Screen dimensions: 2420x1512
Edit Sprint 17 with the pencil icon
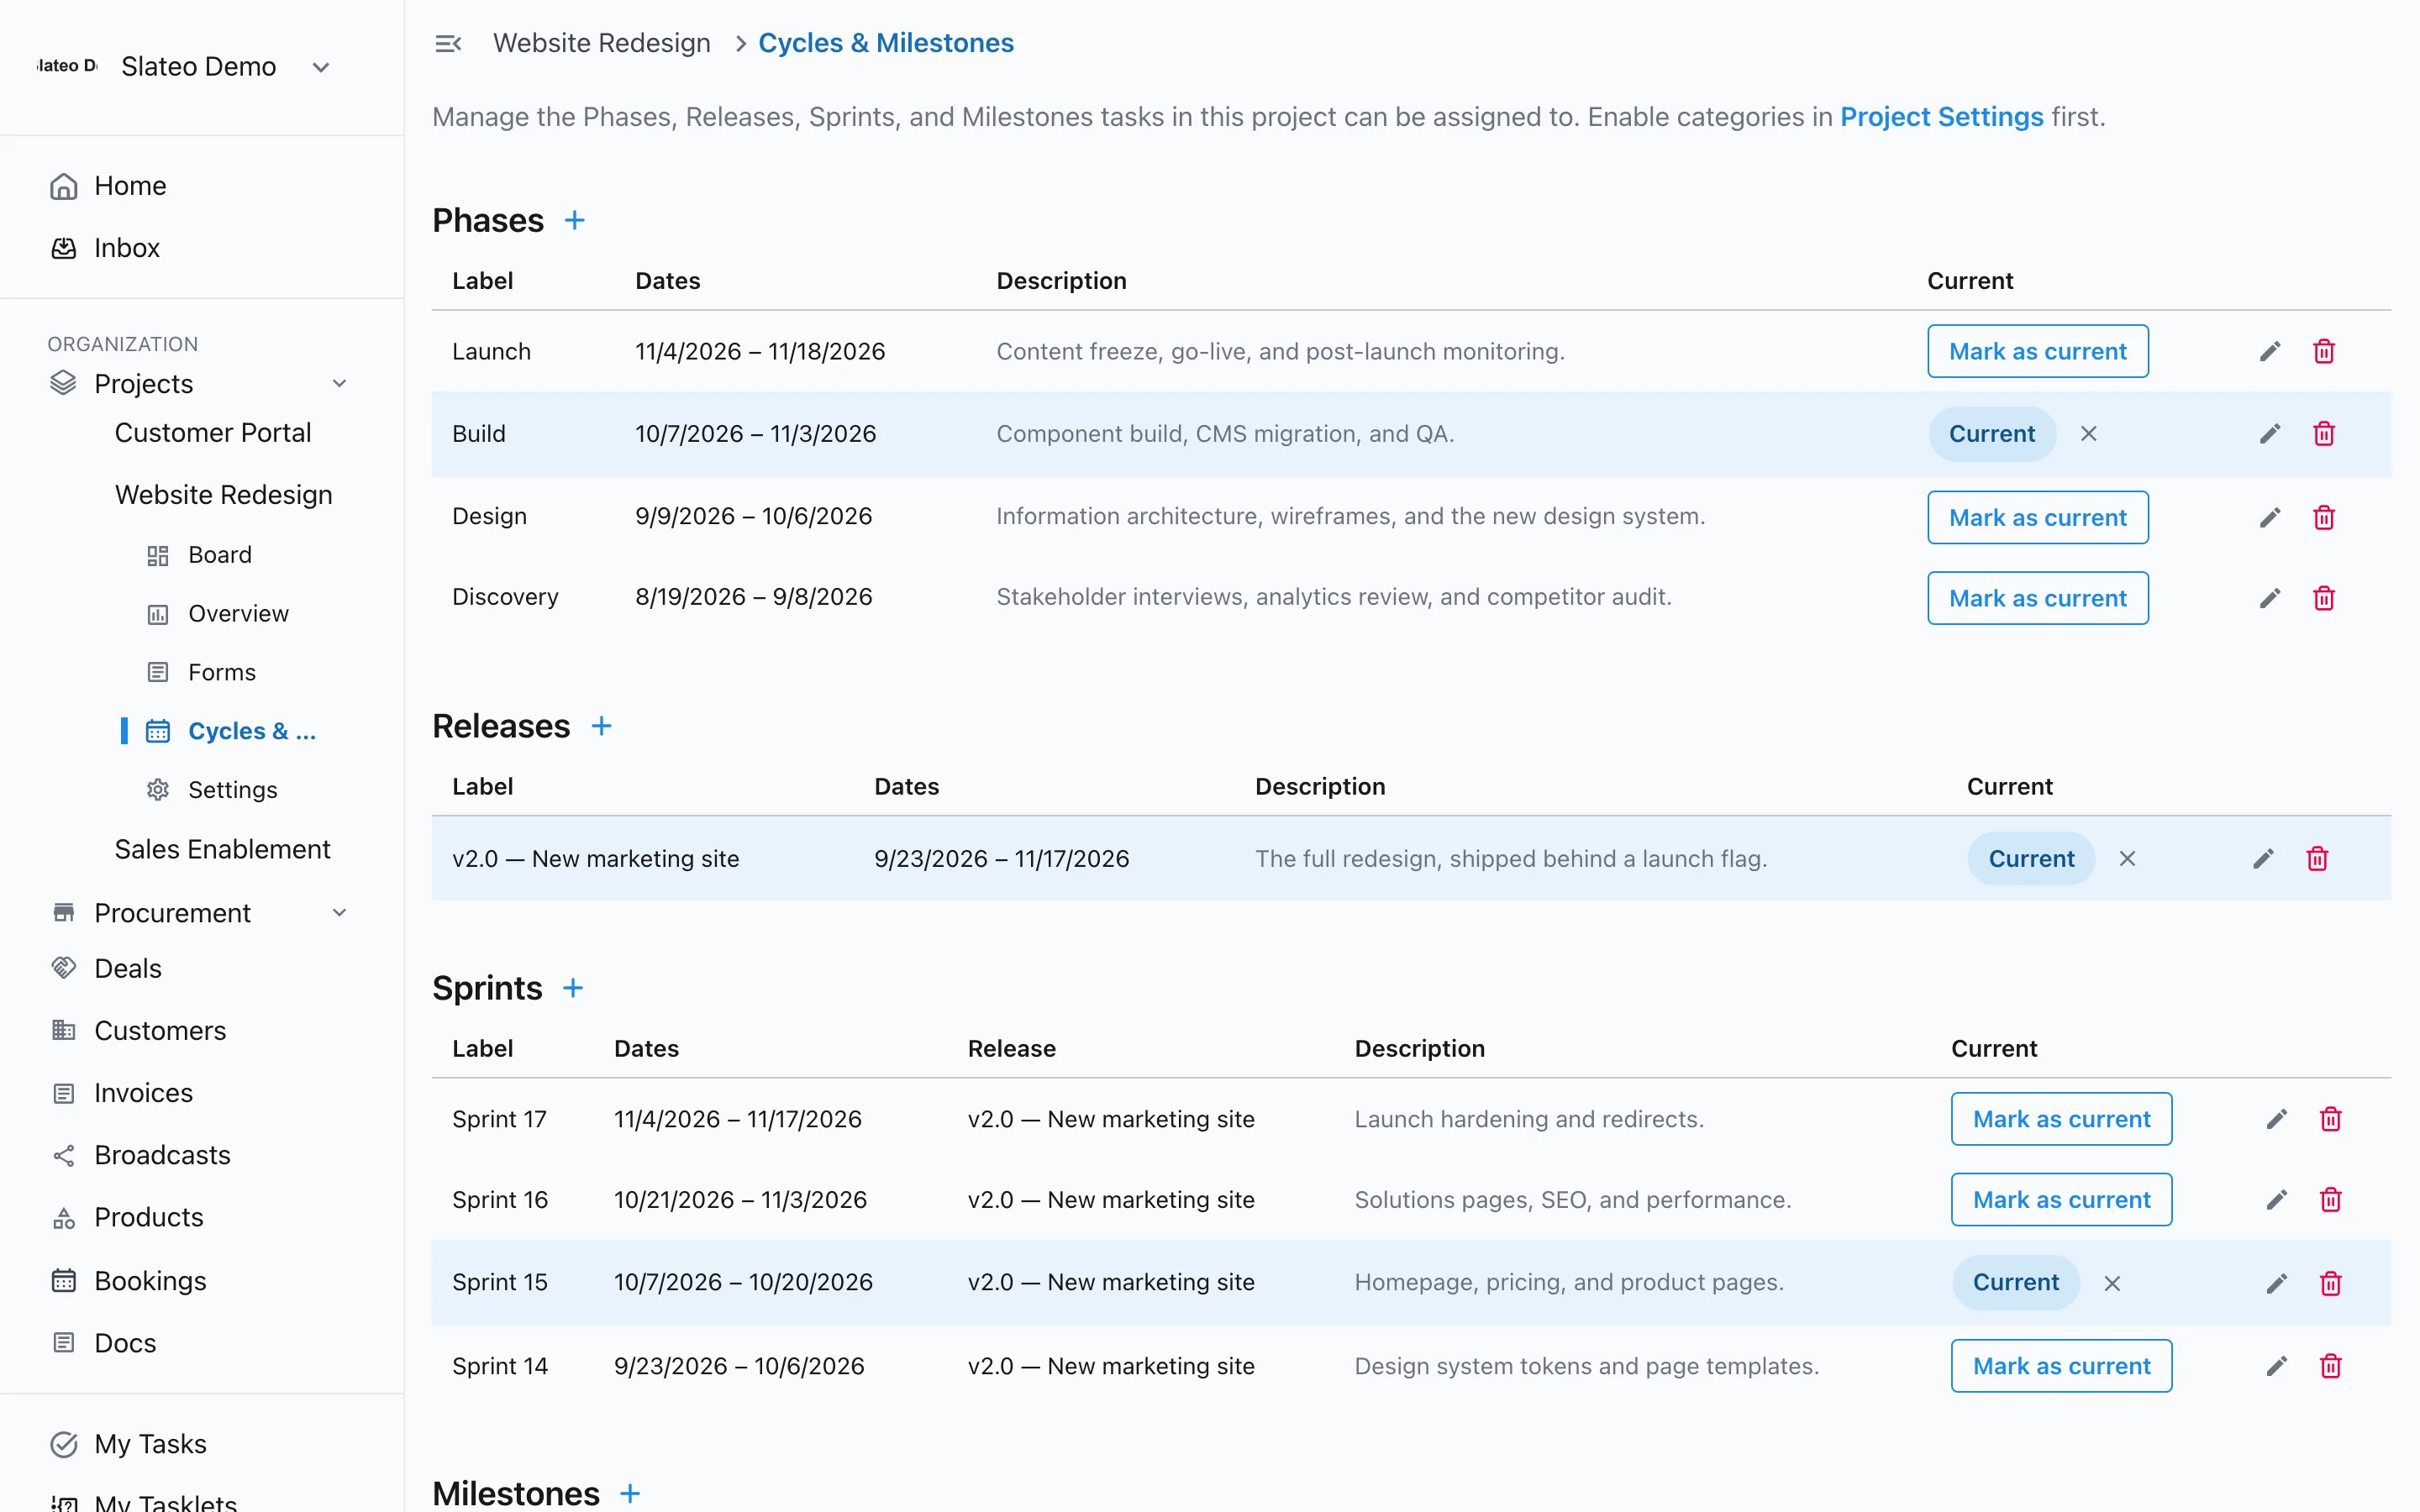[2277, 1119]
